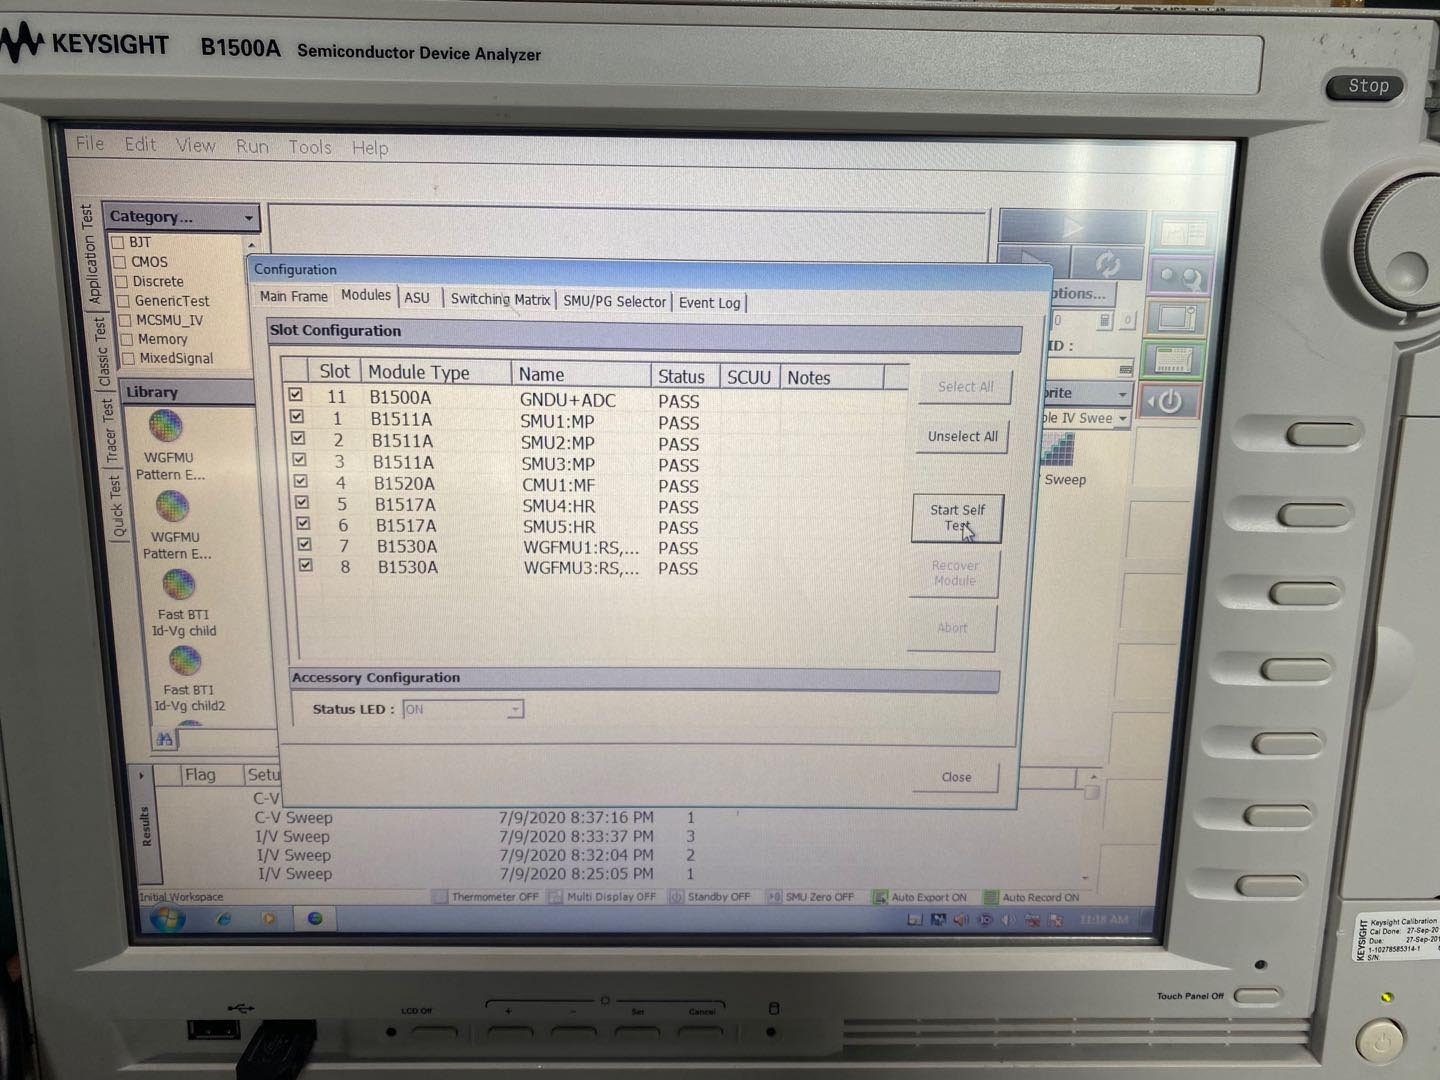Click the Start Self Test button

(957, 518)
